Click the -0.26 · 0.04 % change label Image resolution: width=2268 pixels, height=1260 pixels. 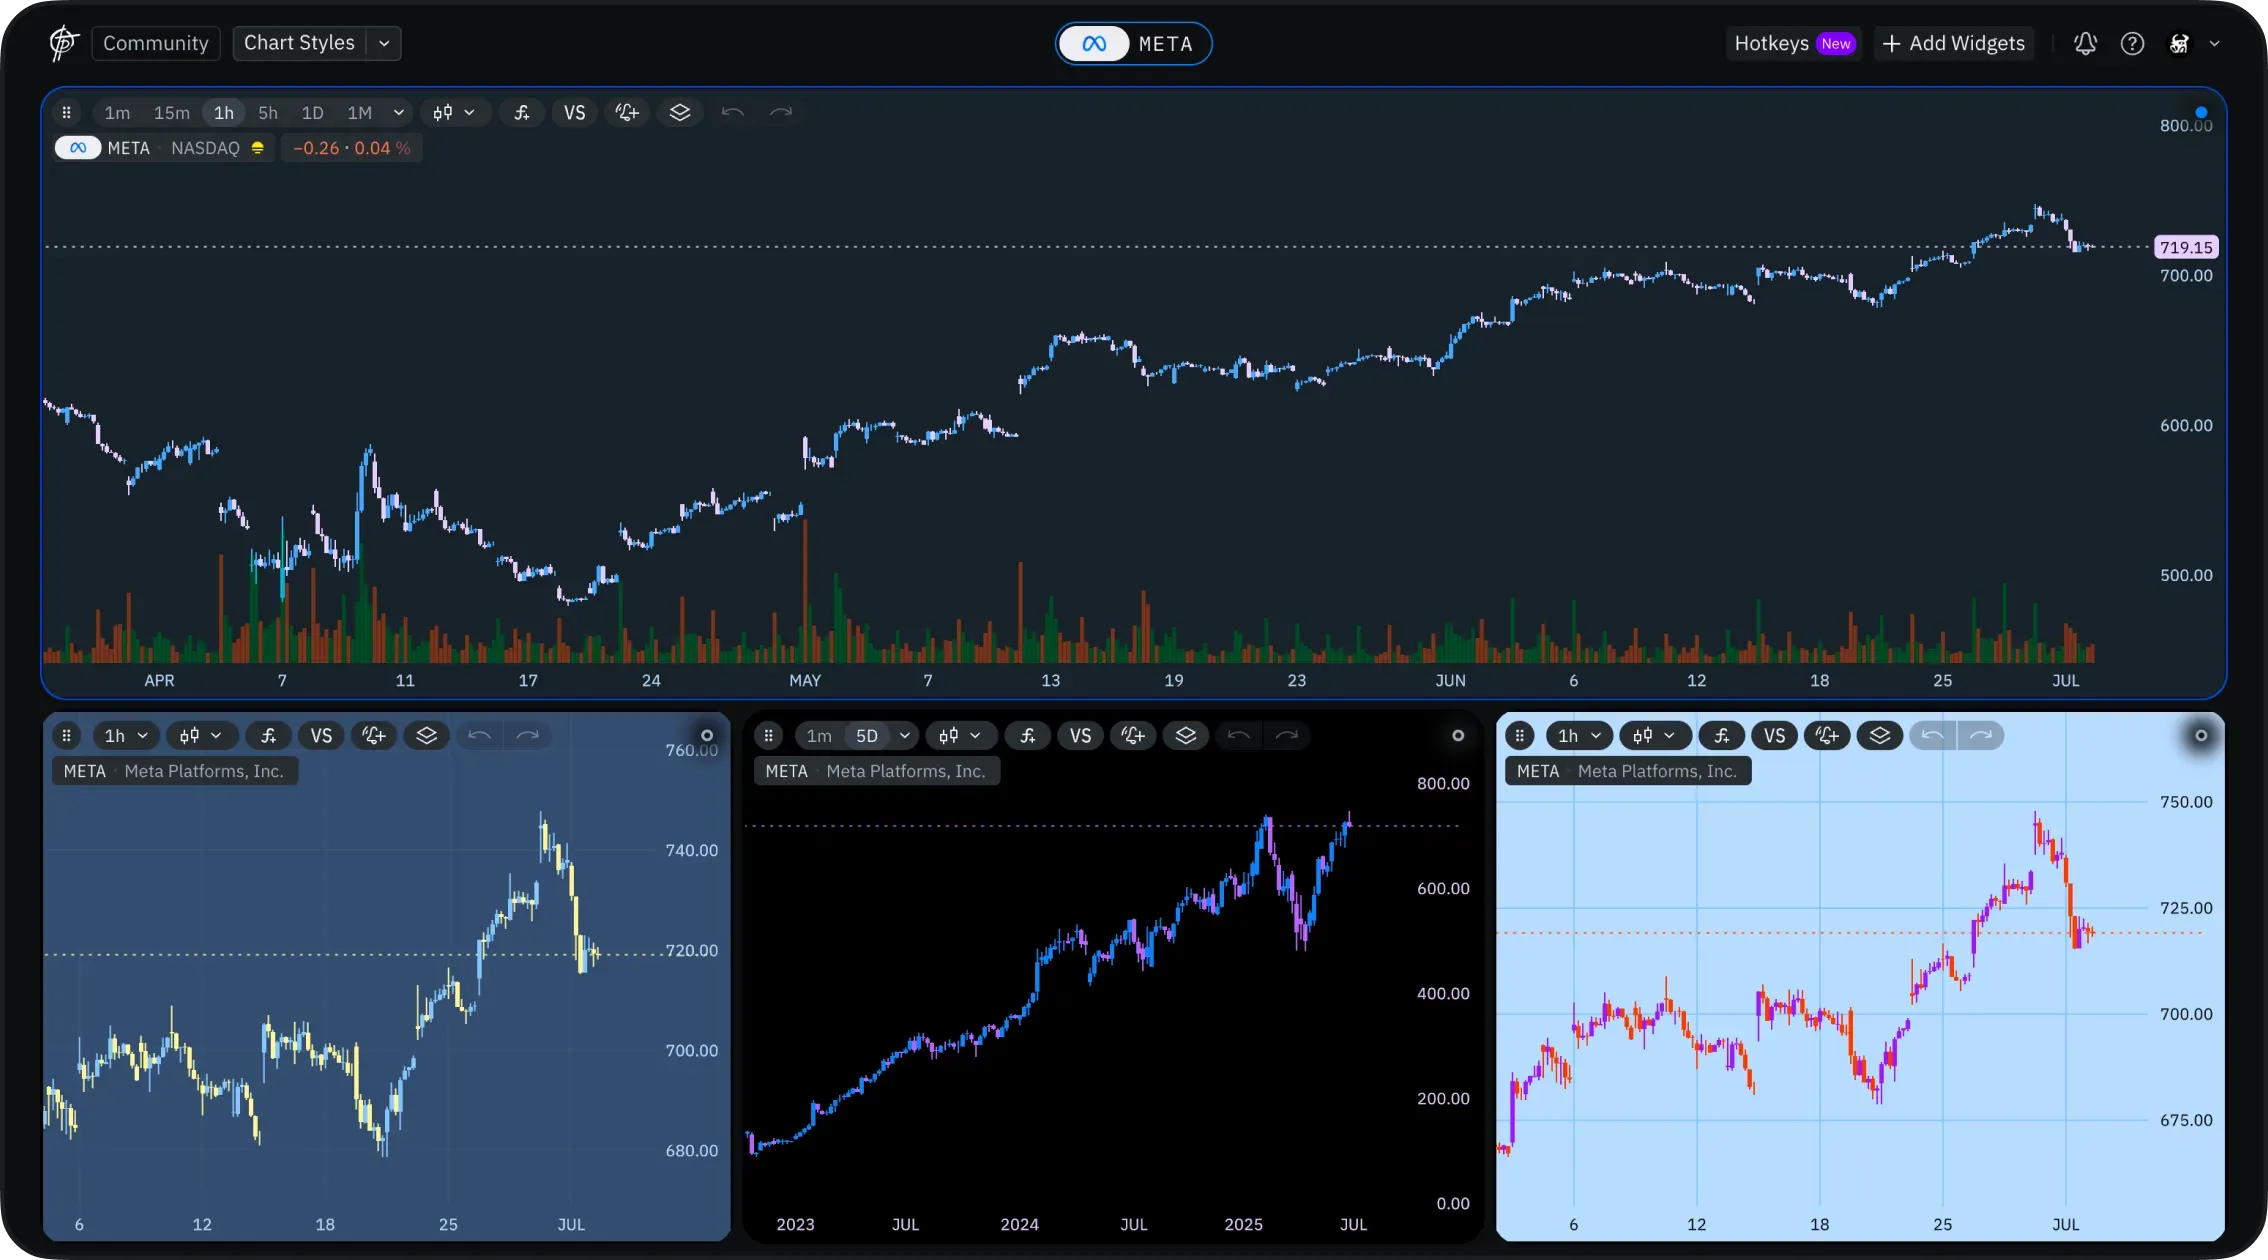coord(351,148)
